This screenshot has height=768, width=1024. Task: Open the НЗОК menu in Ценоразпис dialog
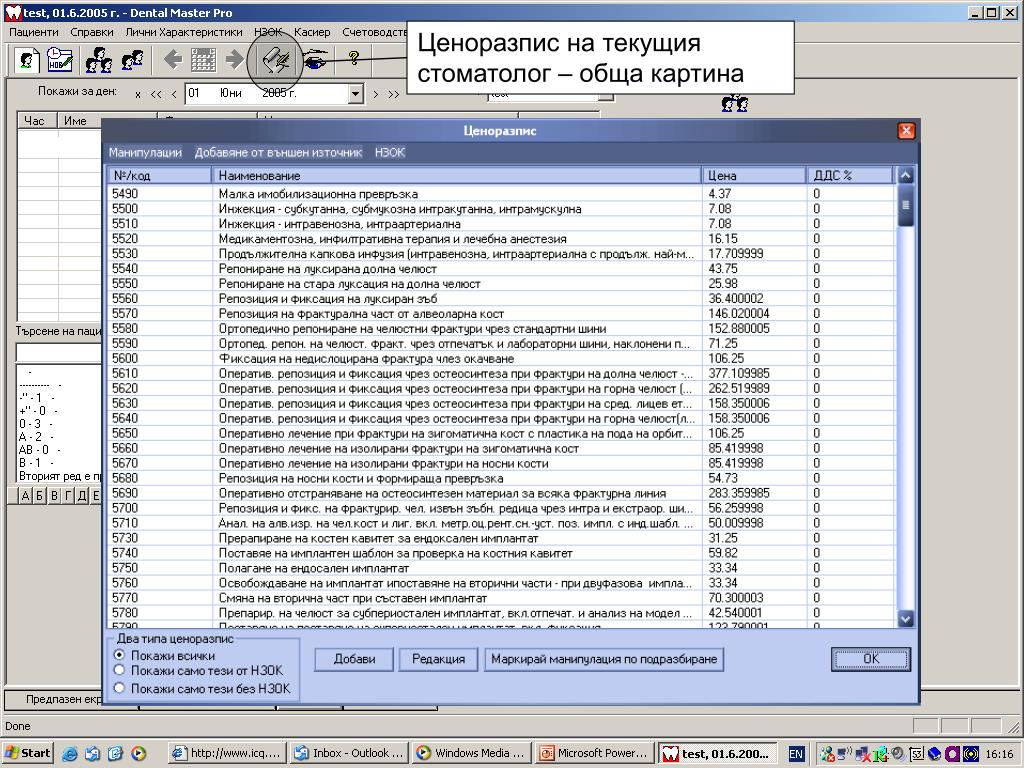390,152
